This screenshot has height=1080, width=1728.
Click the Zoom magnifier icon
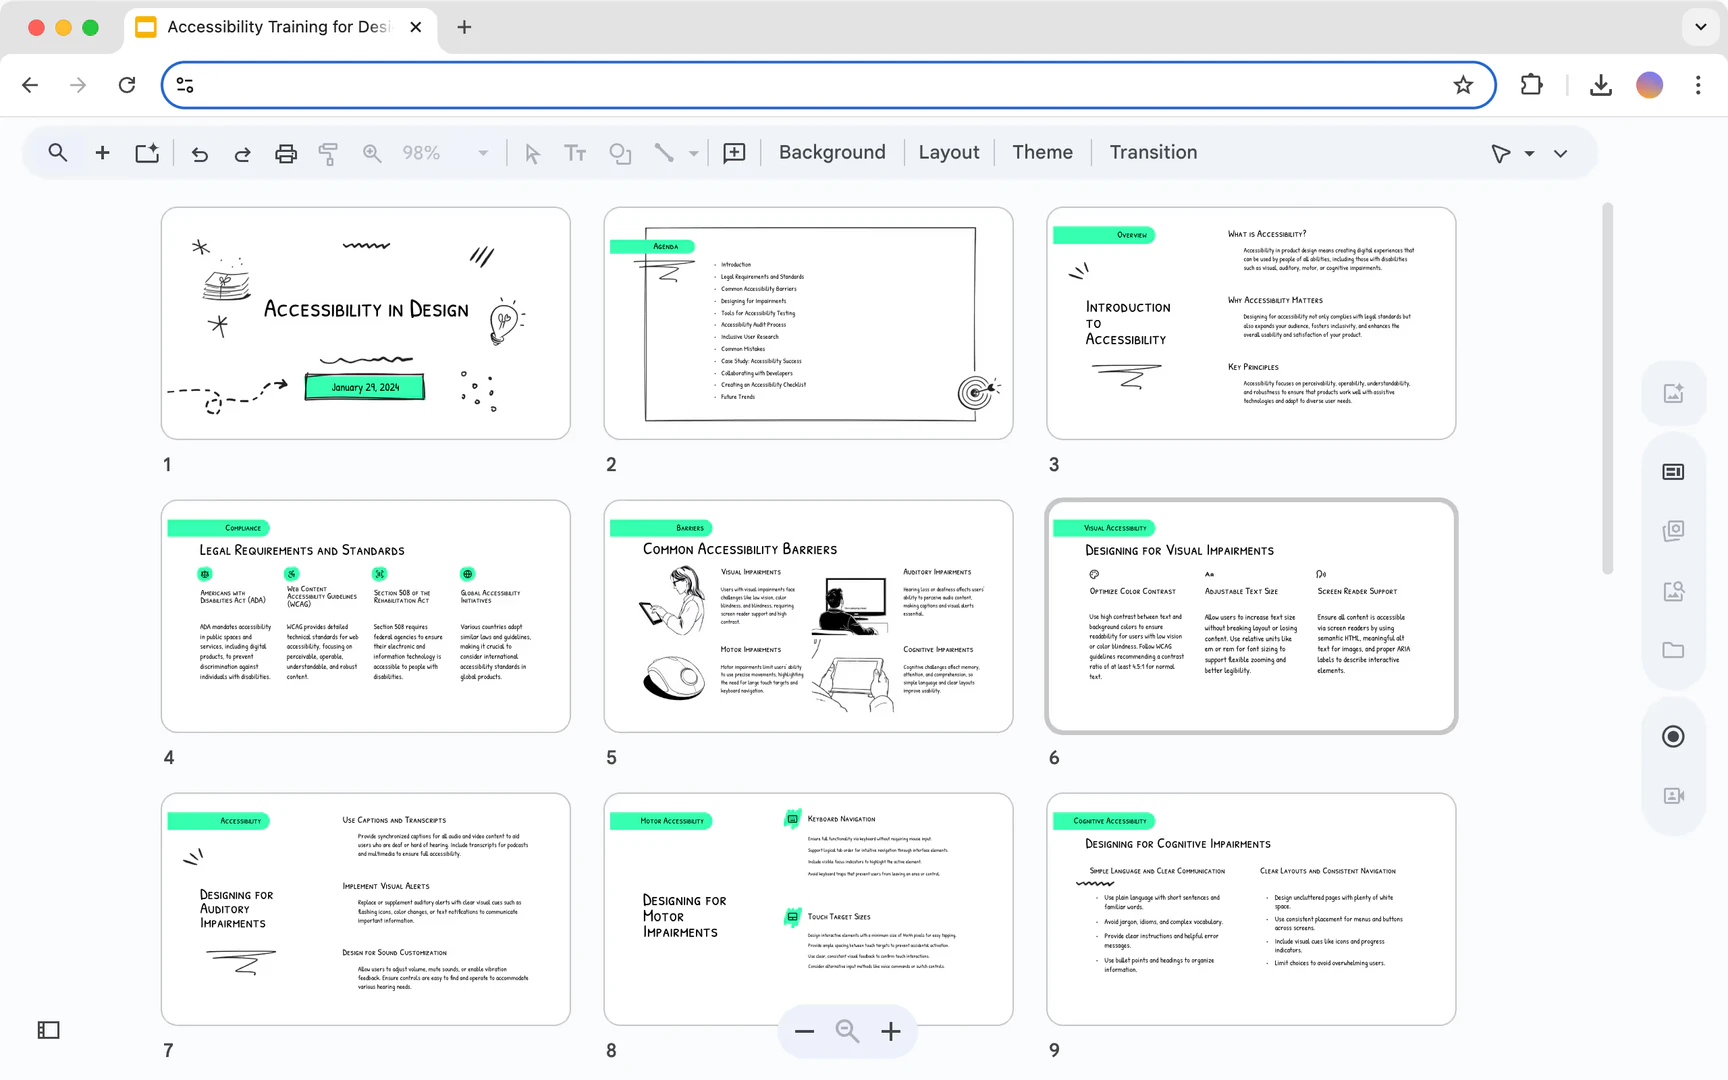[x=372, y=153]
